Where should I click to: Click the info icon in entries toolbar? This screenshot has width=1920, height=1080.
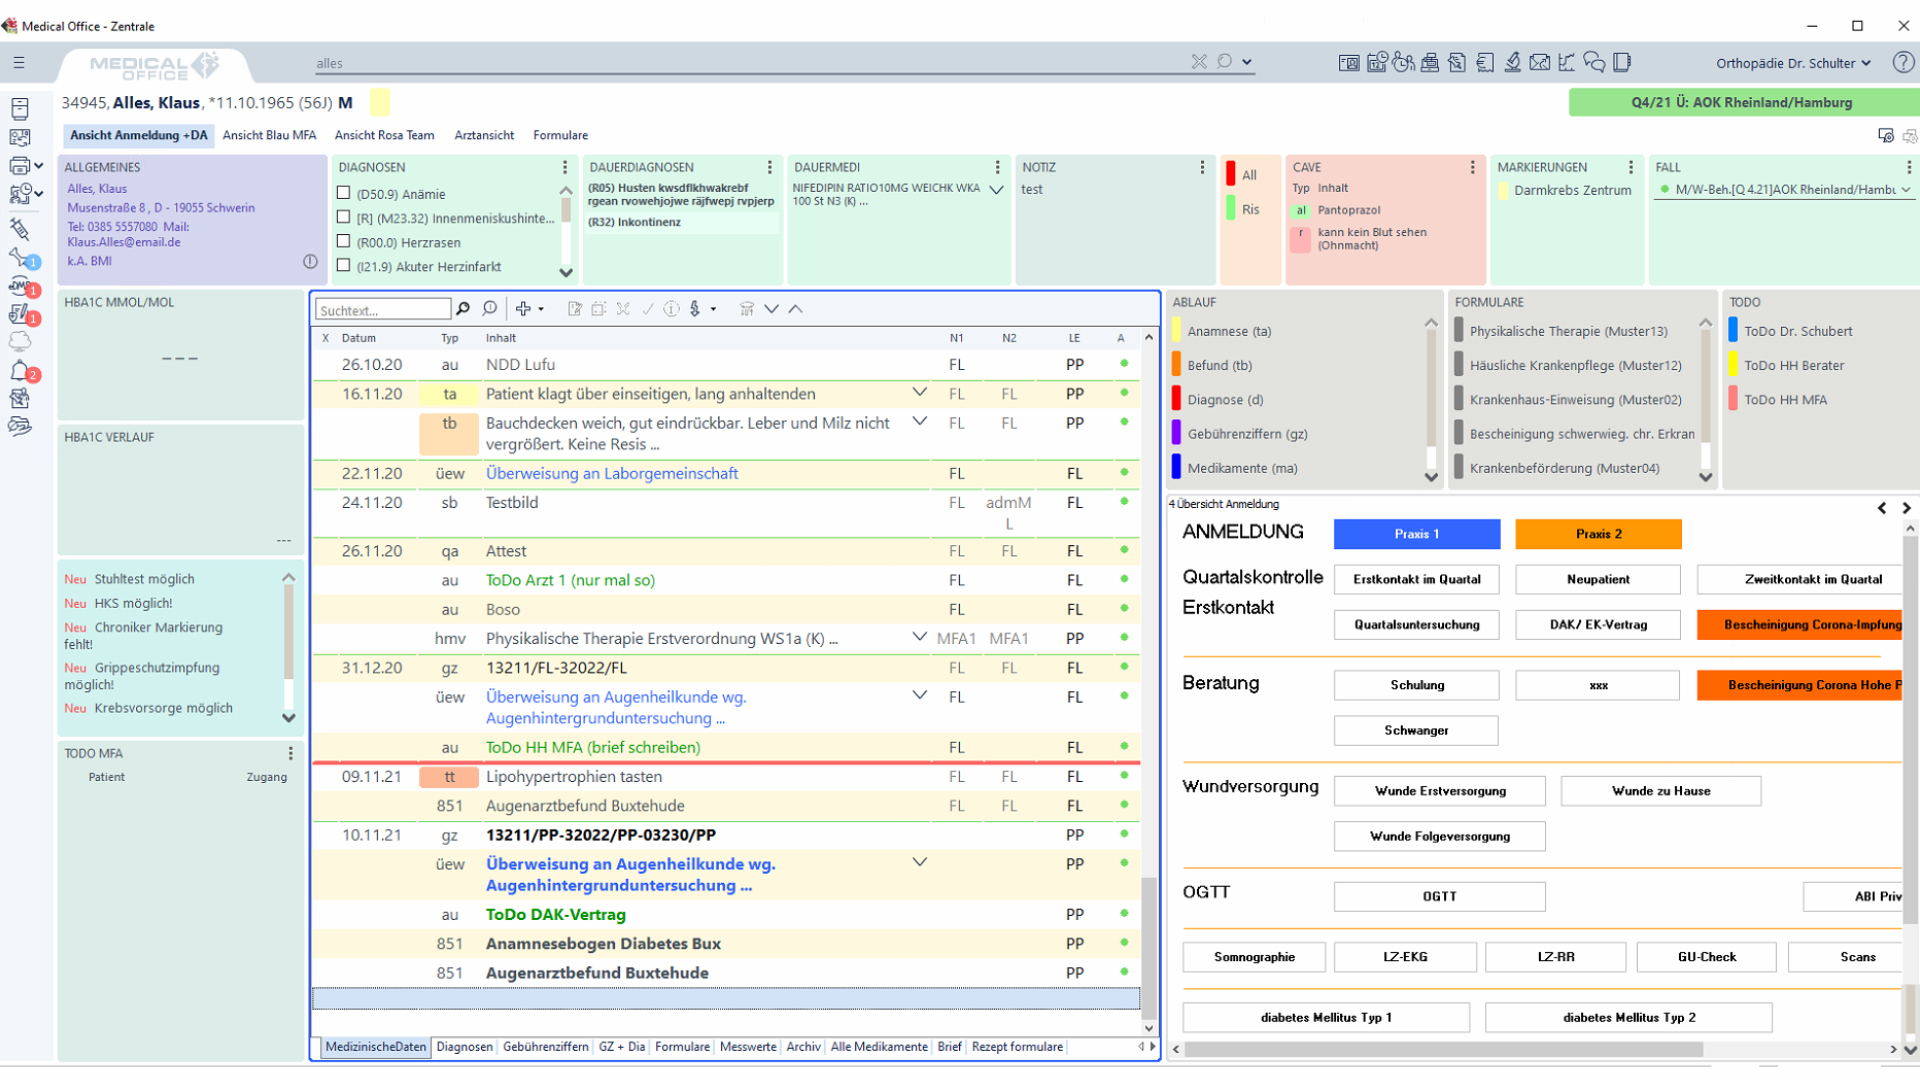[x=671, y=309]
